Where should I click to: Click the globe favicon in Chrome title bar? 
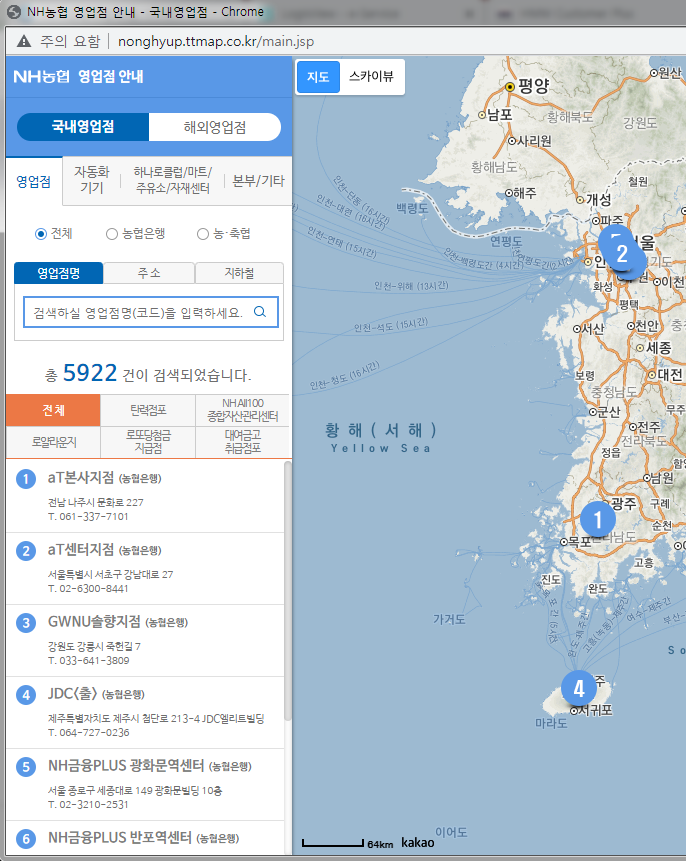click(x=14, y=12)
